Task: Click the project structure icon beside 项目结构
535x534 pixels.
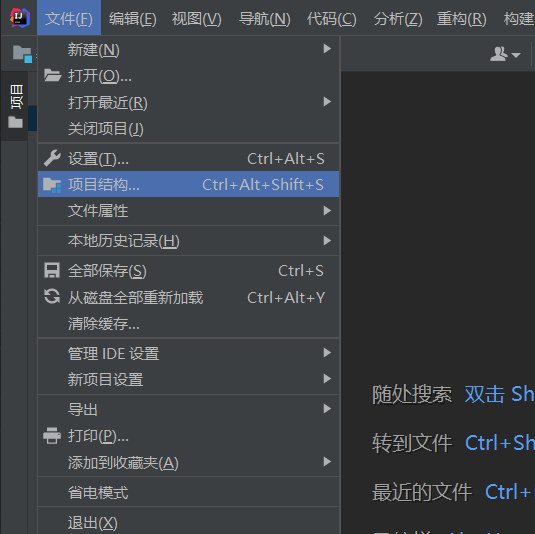Action: click(52, 185)
